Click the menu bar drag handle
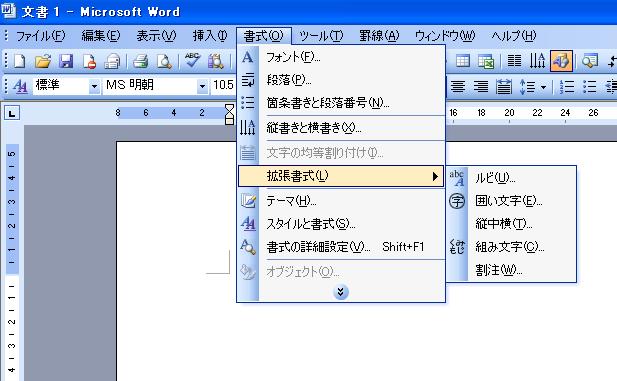 click(6, 36)
